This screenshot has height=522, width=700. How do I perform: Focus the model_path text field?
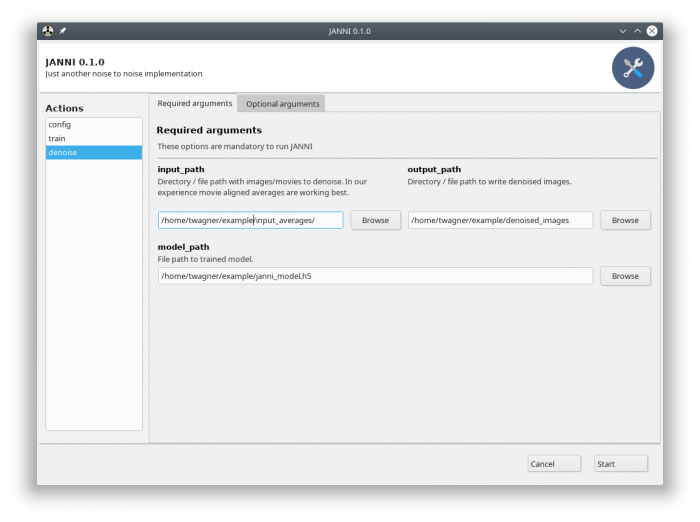coord(375,276)
